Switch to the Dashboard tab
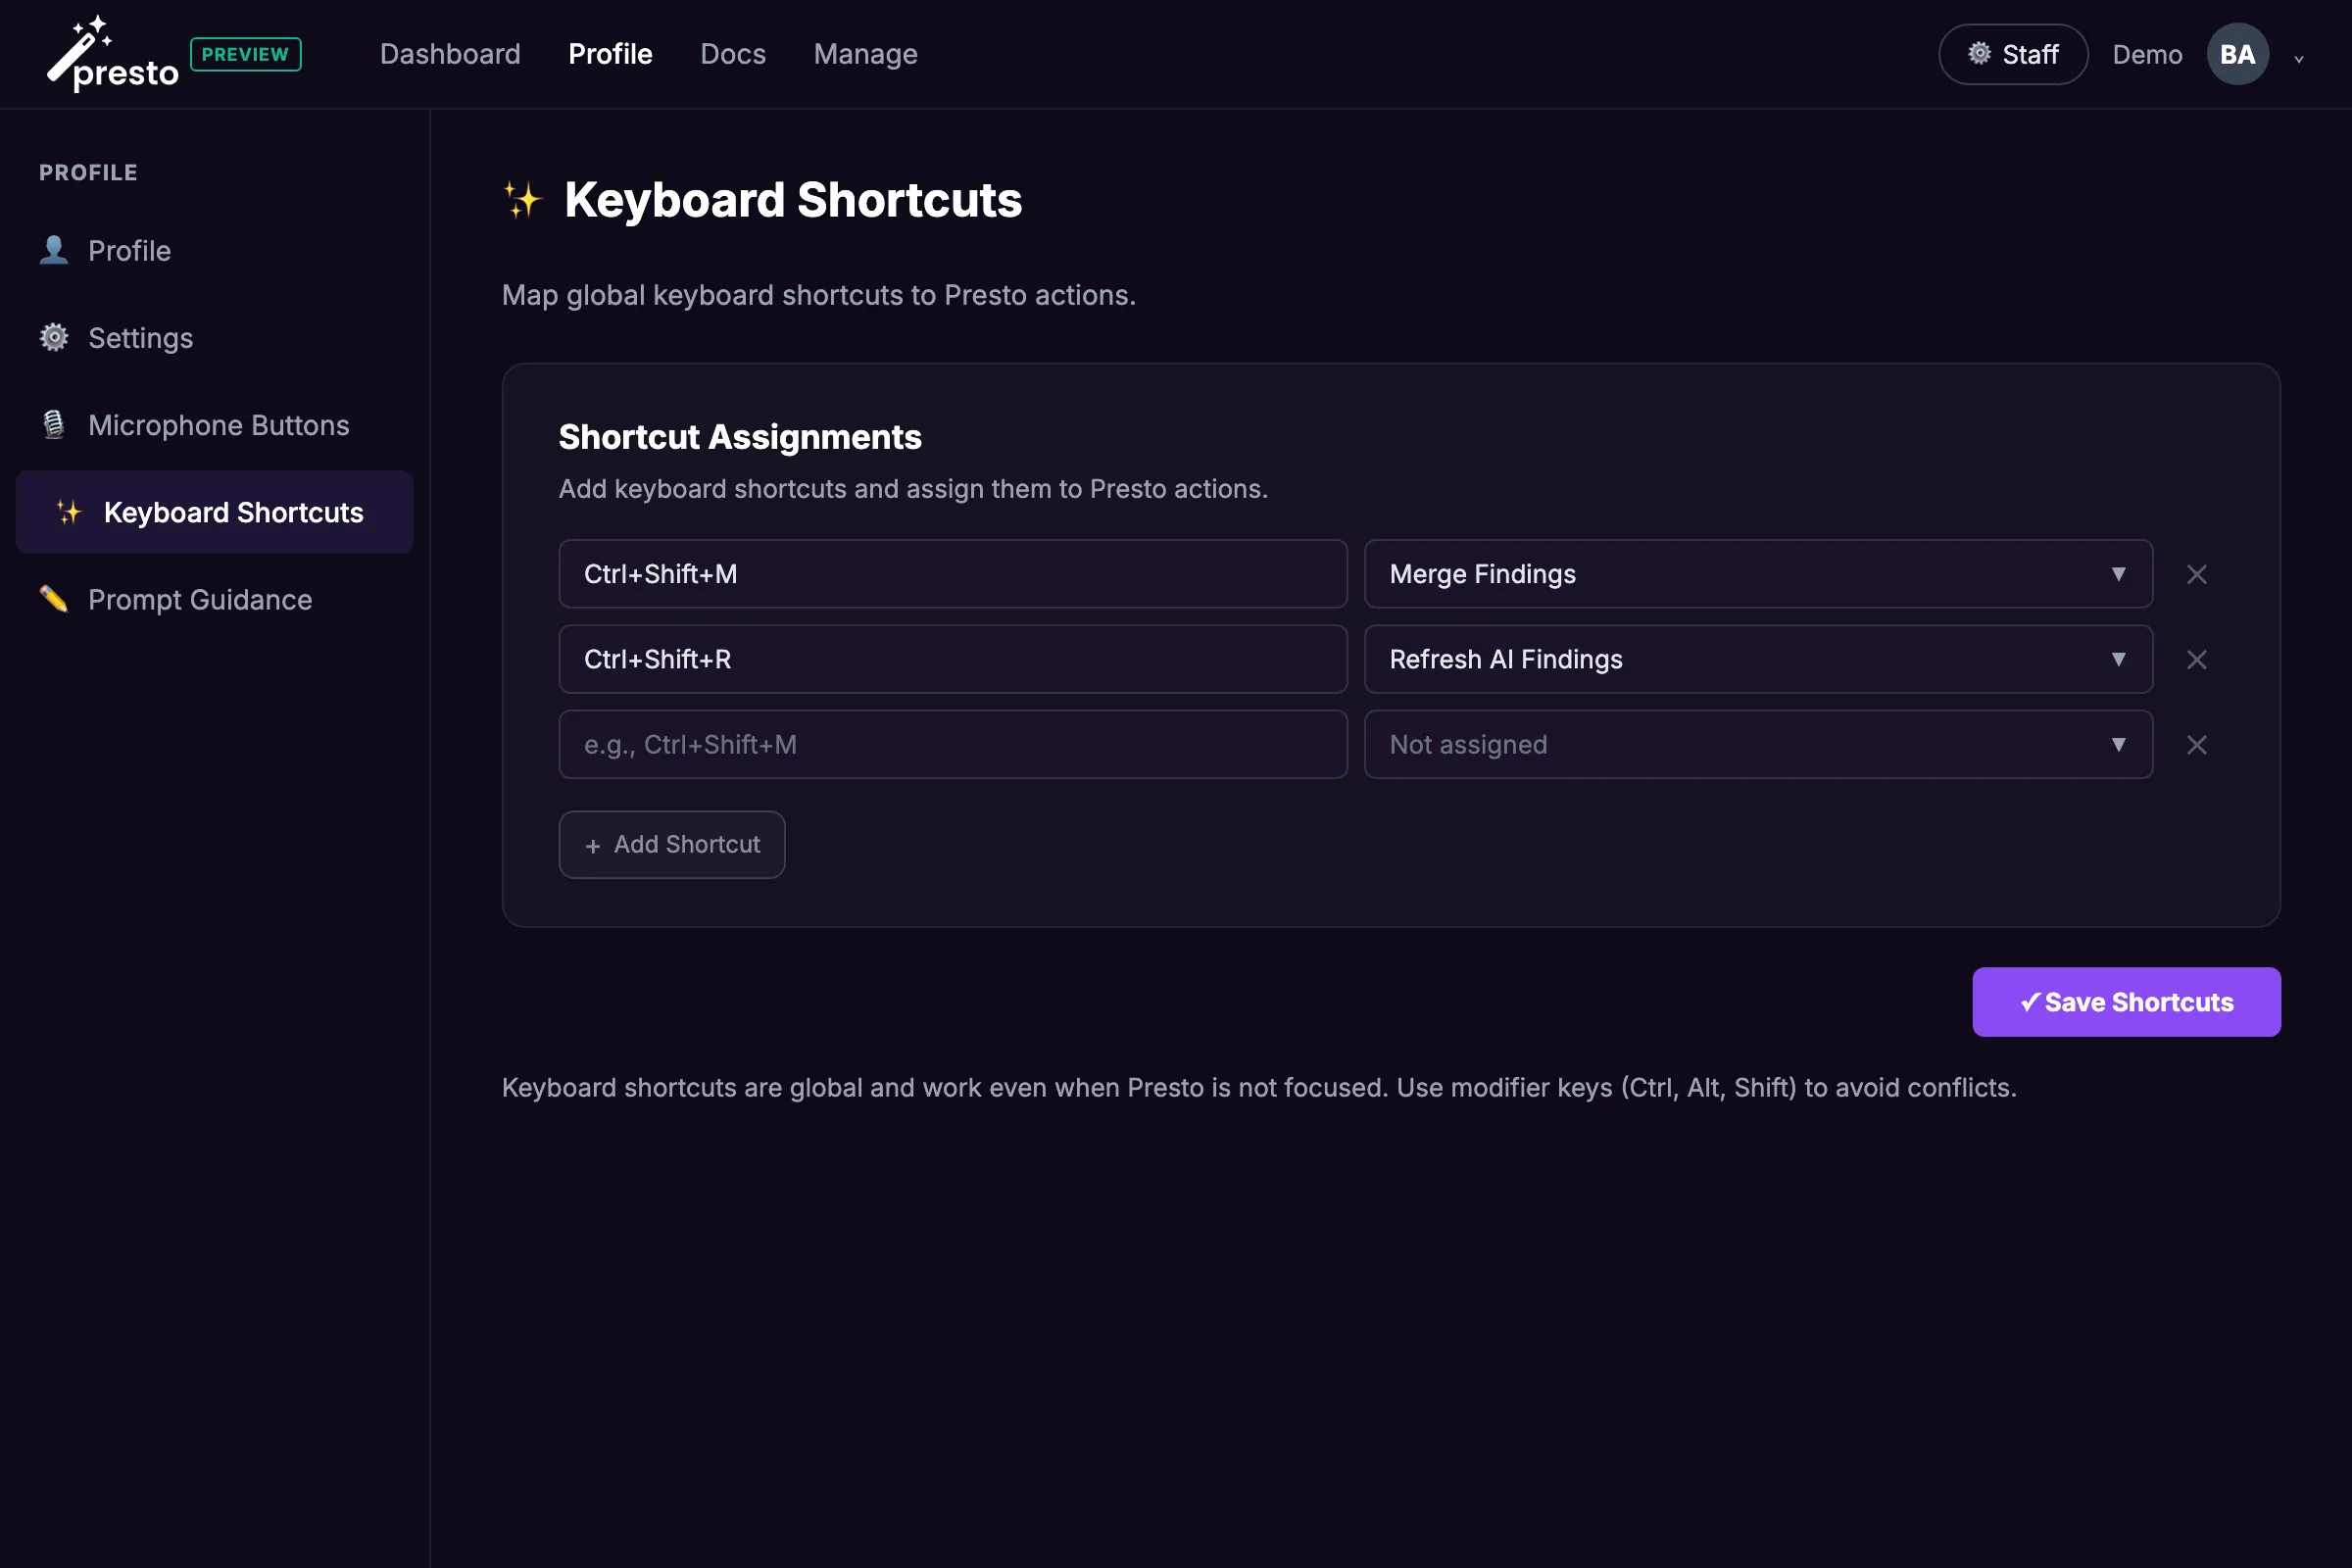Viewport: 2352px width, 1568px height. pyautogui.click(x=450, y=54)
